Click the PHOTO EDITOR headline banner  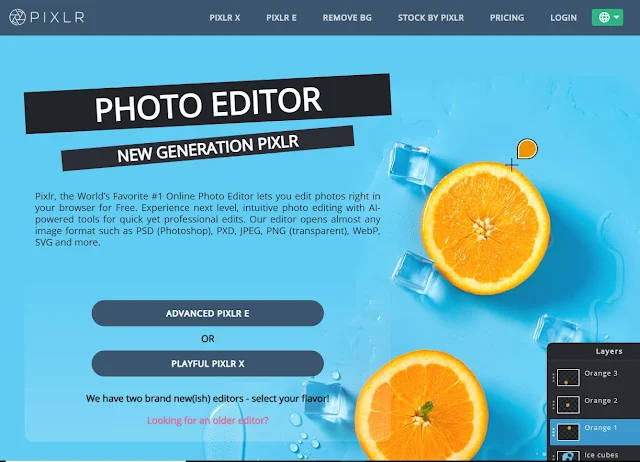coord(208,103)
